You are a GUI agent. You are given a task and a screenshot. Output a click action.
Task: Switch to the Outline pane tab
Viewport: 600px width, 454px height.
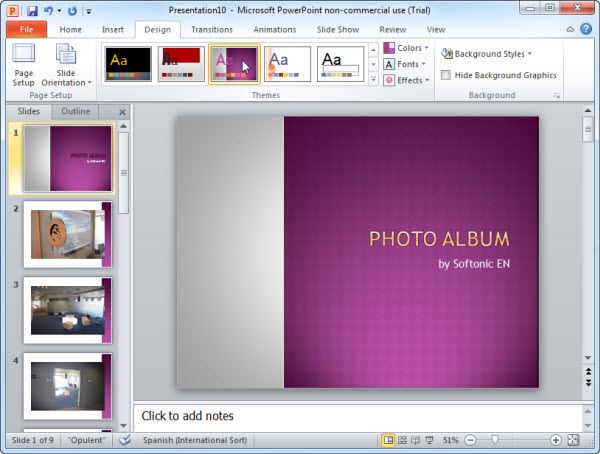click(75, 112)
